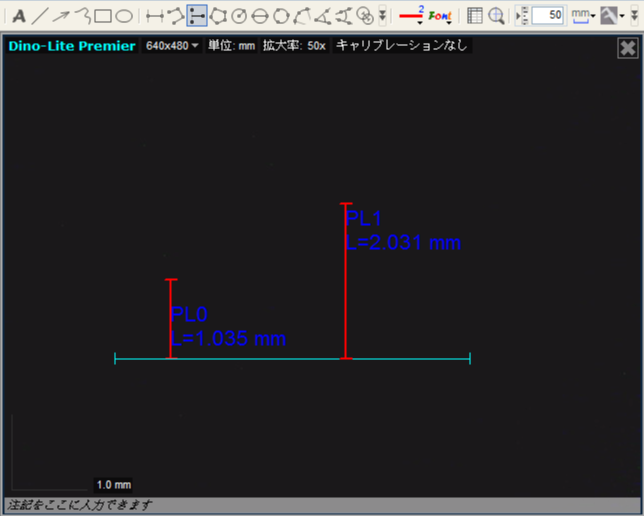
Task: Select the L=1.035 mm measurement value
Action: click(228, 338)
